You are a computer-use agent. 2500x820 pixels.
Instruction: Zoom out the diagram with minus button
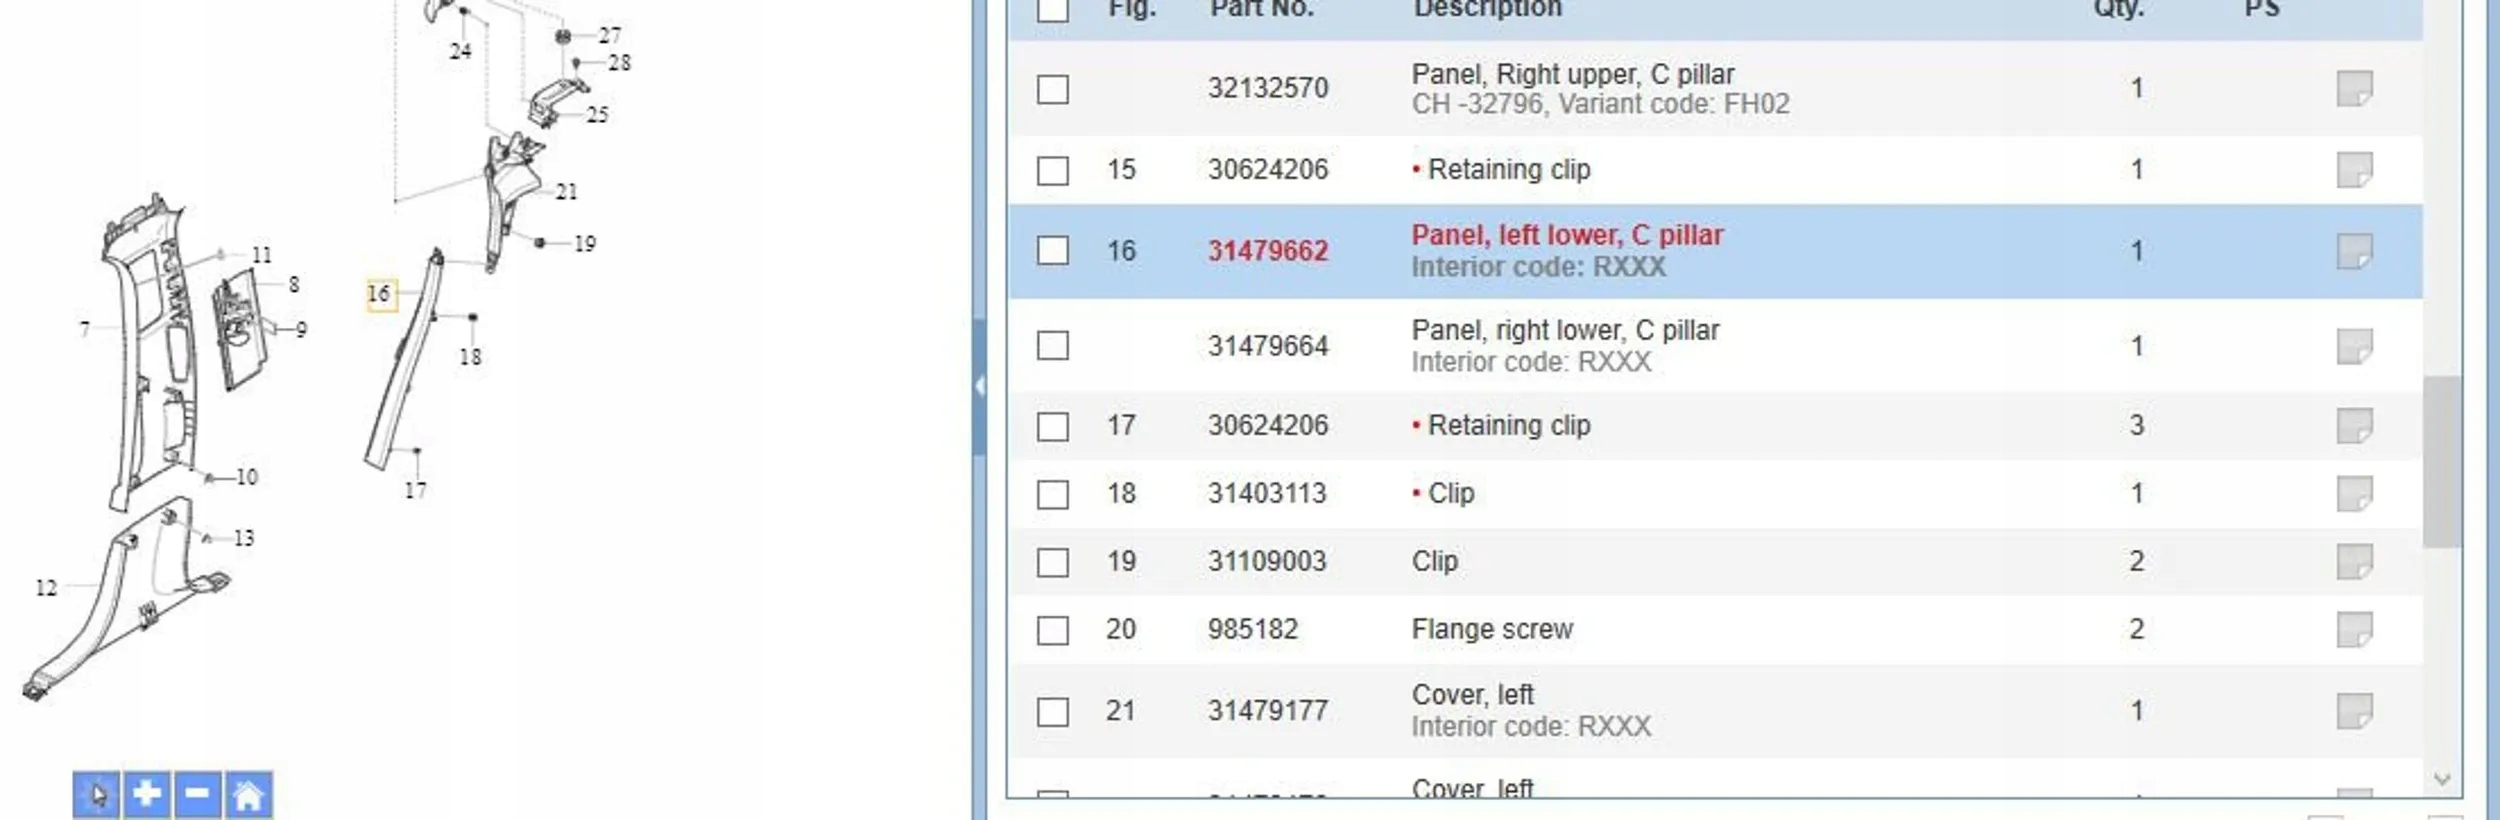click(198, 795)
